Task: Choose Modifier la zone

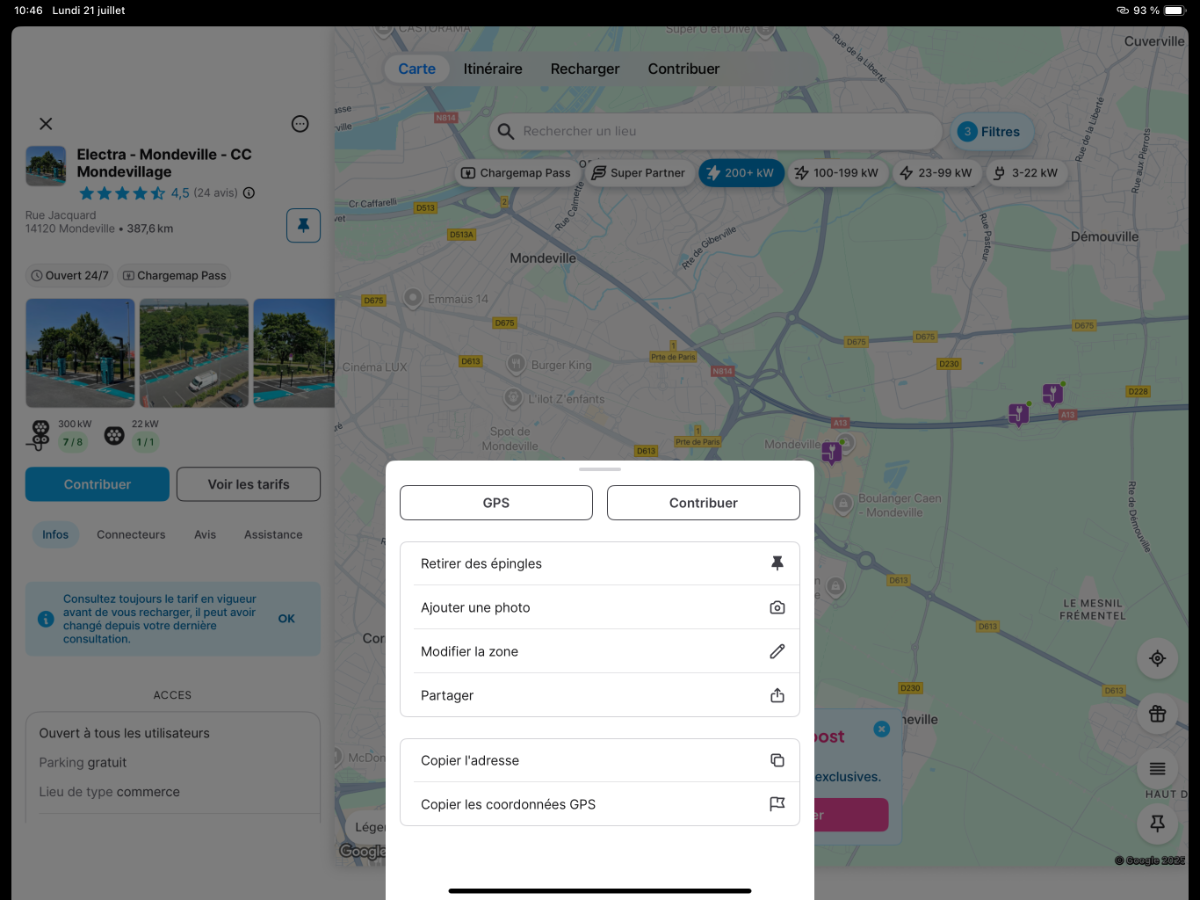Action: click(600, 652)
